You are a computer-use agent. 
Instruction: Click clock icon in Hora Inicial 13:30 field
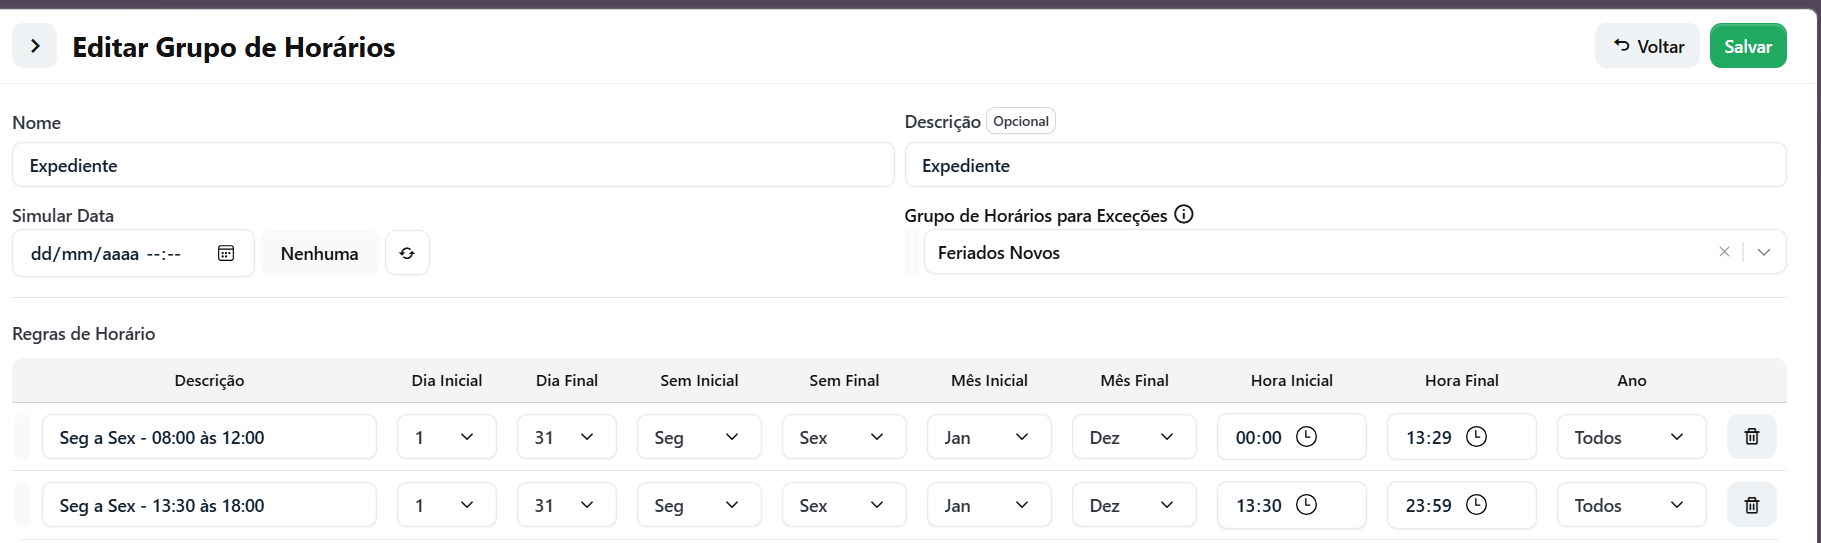[1306, 505]
